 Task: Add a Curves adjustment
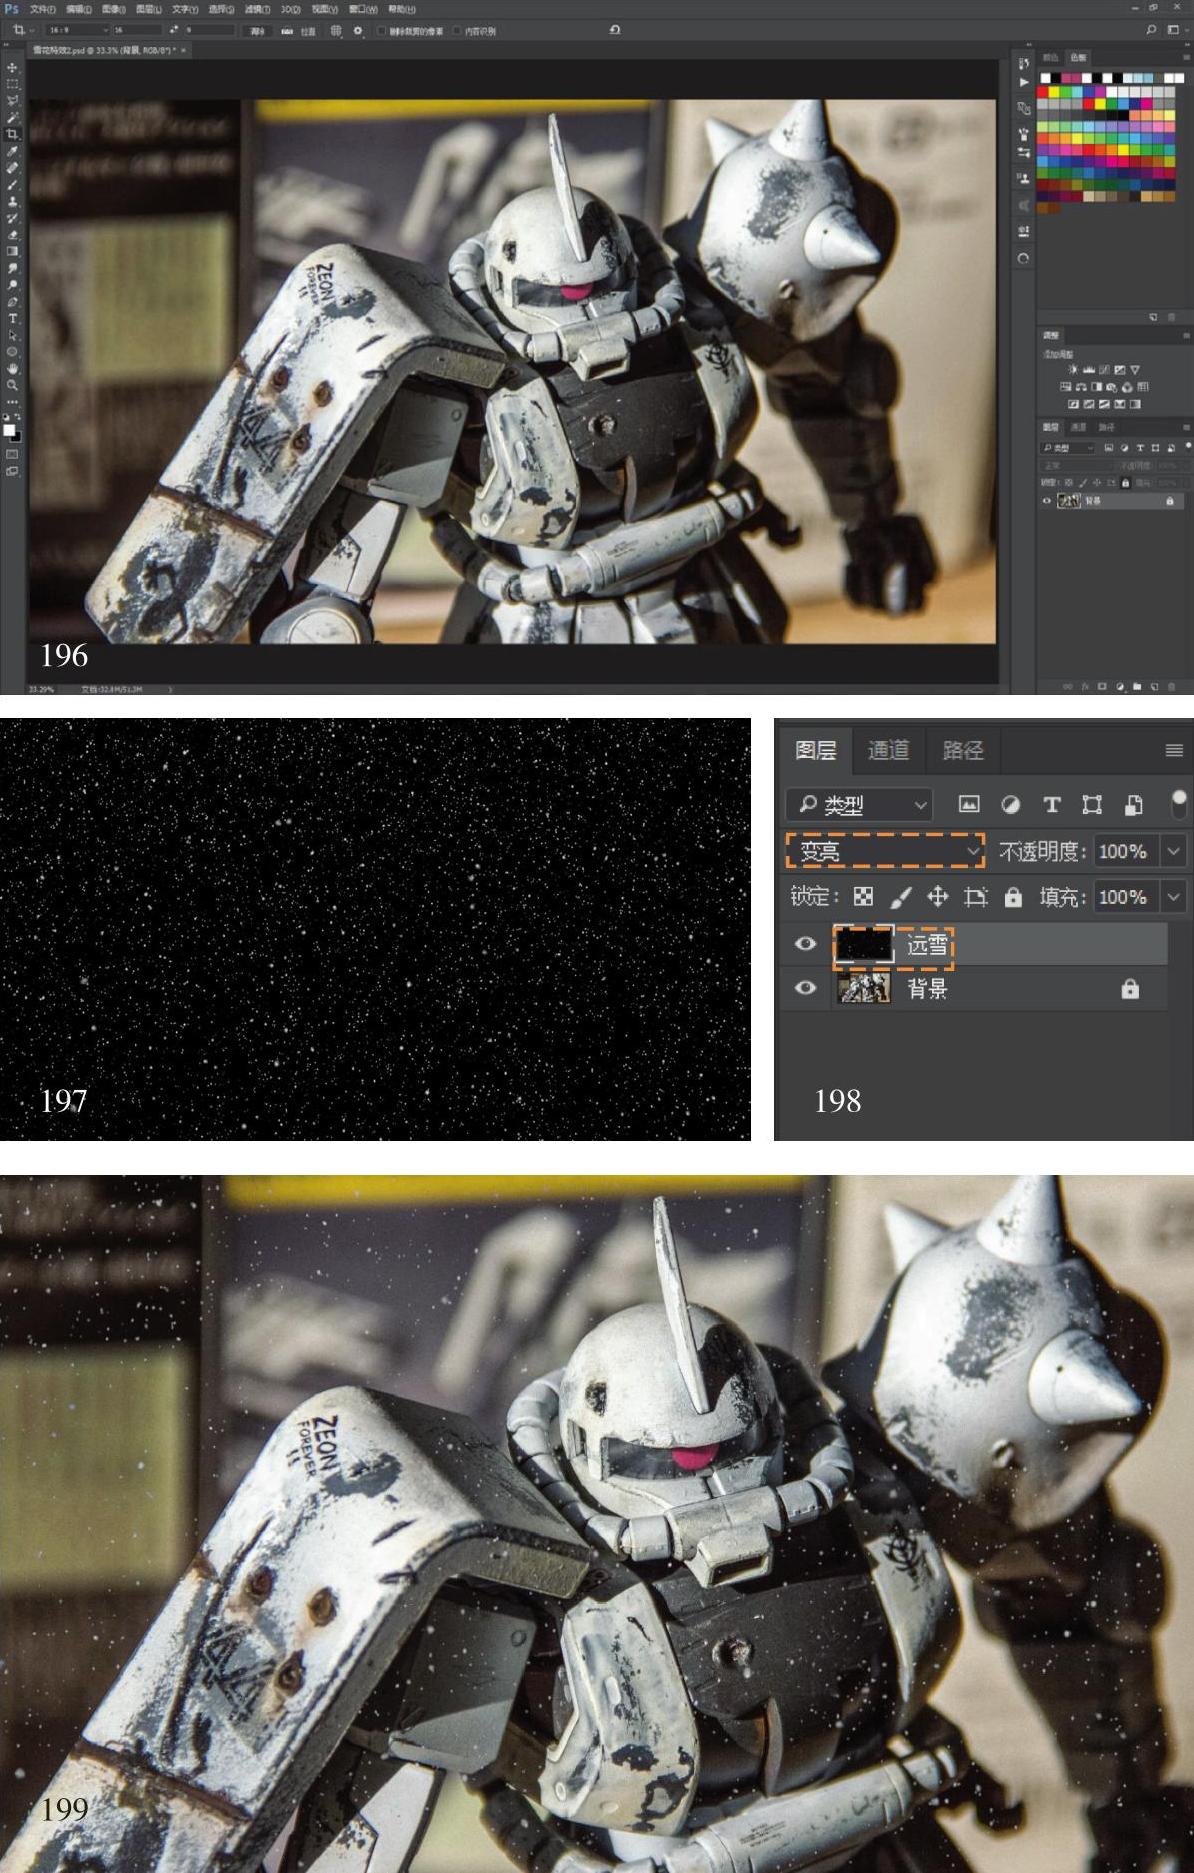tap(1104, 370)
